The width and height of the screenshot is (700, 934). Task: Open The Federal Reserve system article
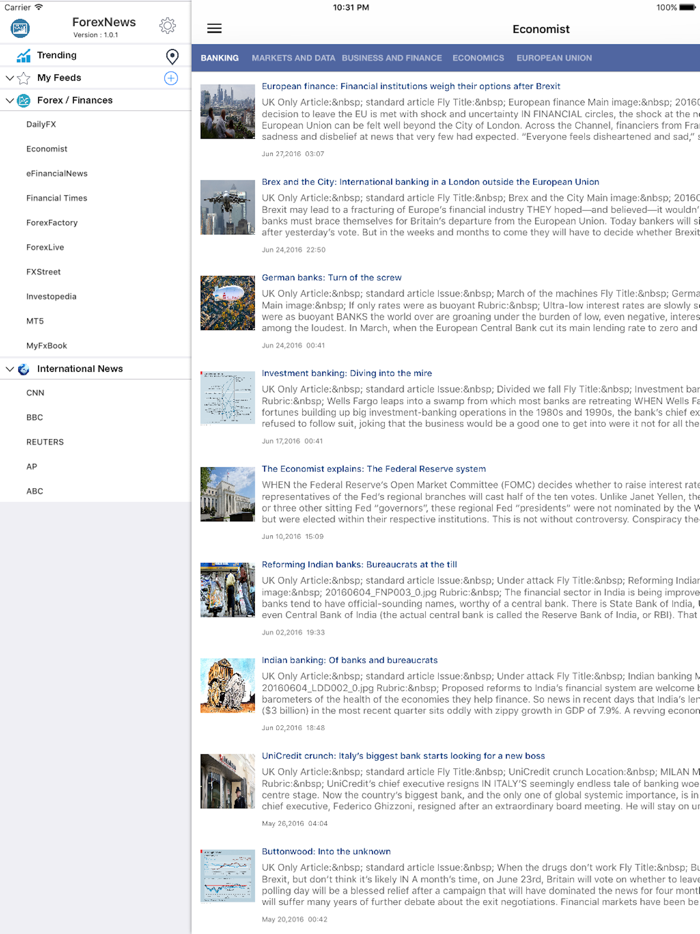click(x=374, y=469)
